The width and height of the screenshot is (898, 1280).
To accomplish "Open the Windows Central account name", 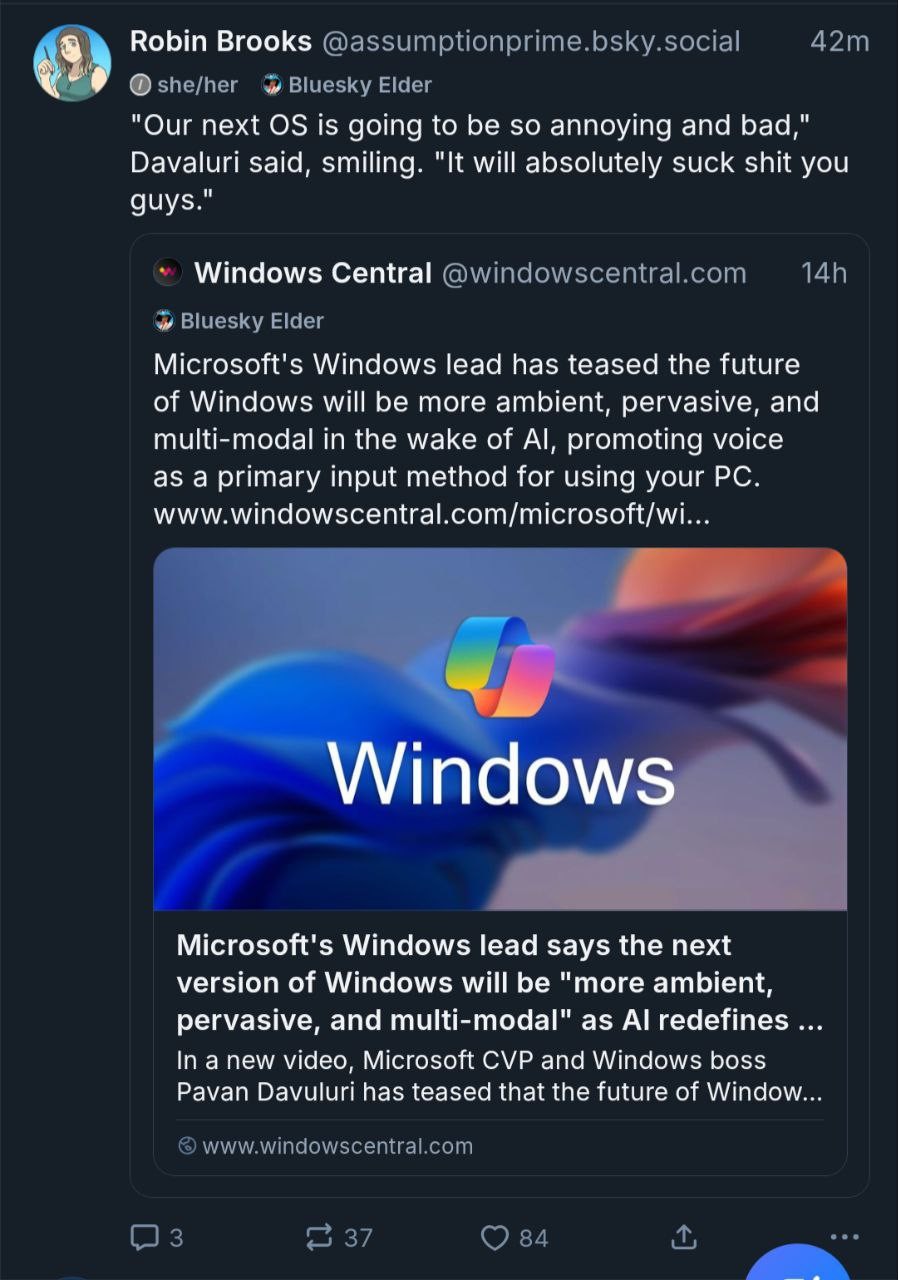I will tap(312, 272).
